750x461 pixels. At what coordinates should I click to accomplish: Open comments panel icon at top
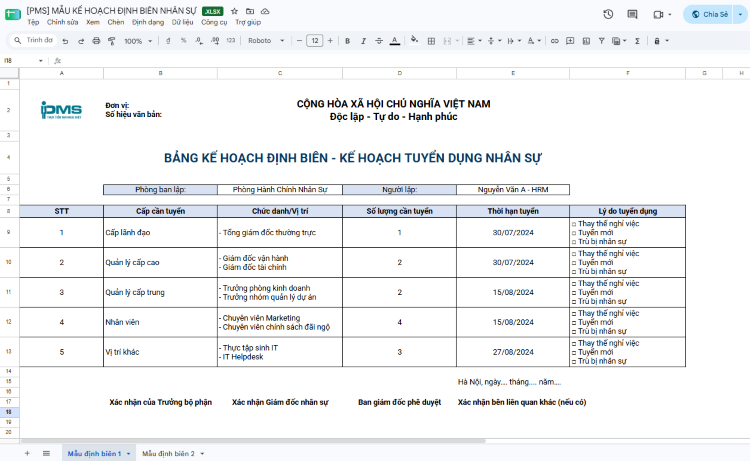(632, 14)
